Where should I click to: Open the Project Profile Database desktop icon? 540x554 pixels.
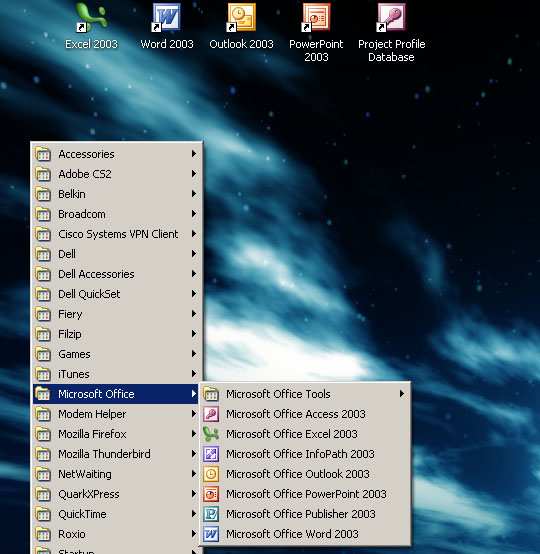[391, 17]
